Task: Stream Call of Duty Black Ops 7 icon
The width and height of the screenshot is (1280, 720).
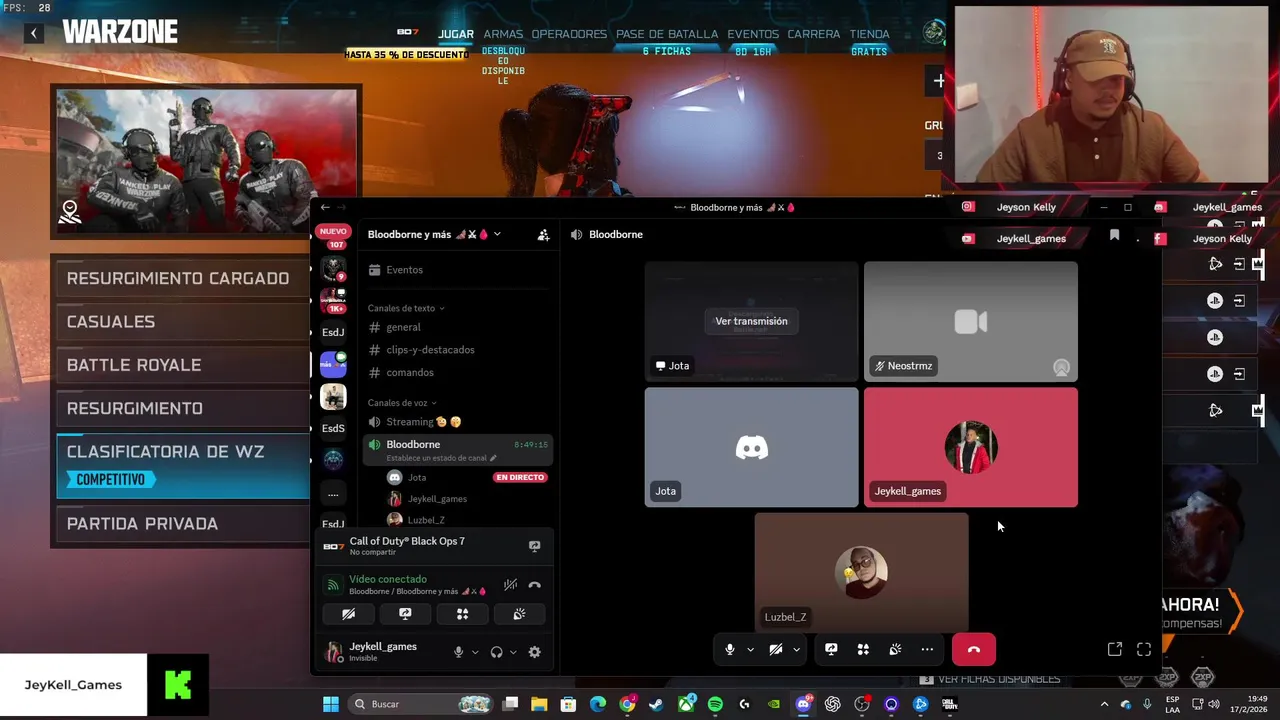Action: pyautogui.click(x=534, y=546)
